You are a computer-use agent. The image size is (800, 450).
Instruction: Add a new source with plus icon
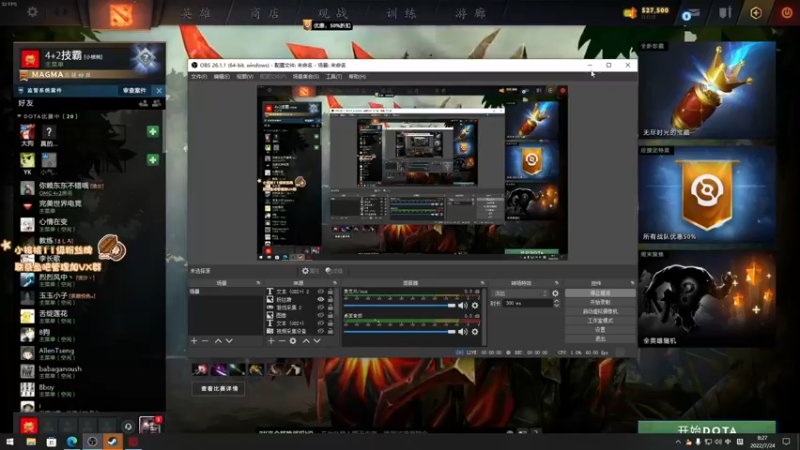pos(271,340)
